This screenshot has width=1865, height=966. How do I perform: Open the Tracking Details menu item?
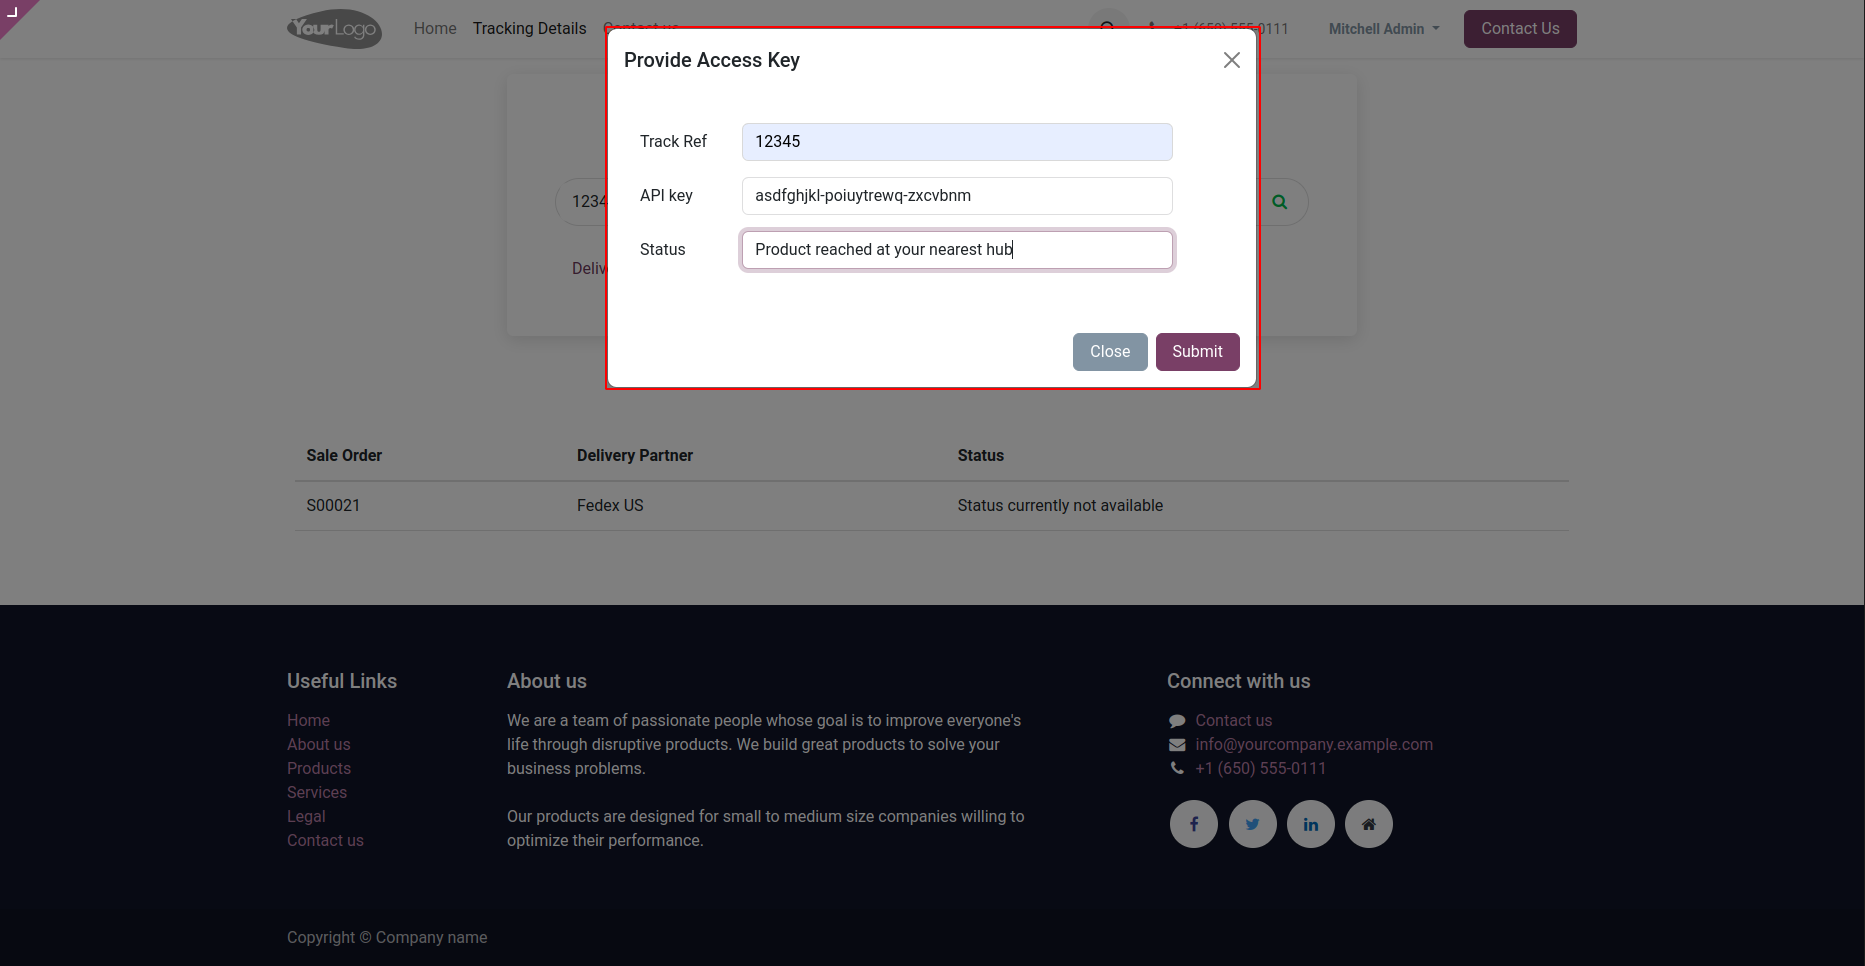[x=529, y=29]
